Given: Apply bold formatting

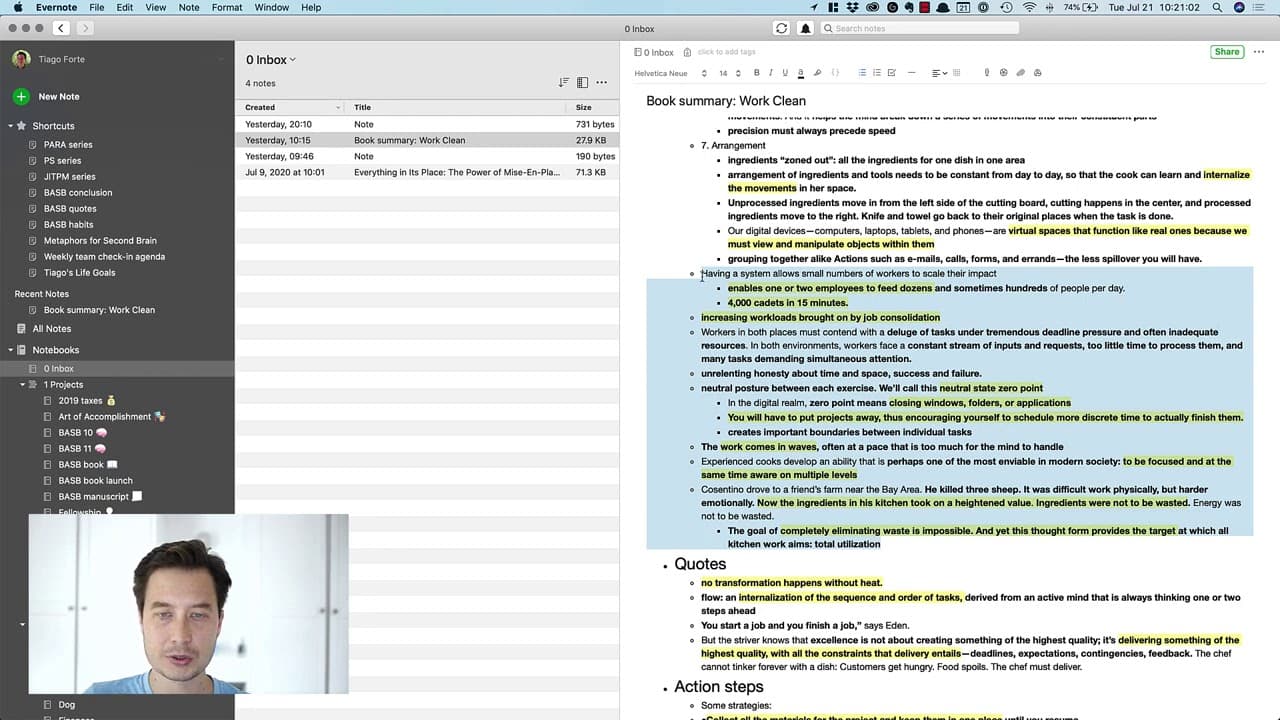Looking at the screenshot, I should pyautogui.click(x=757, y=73).
